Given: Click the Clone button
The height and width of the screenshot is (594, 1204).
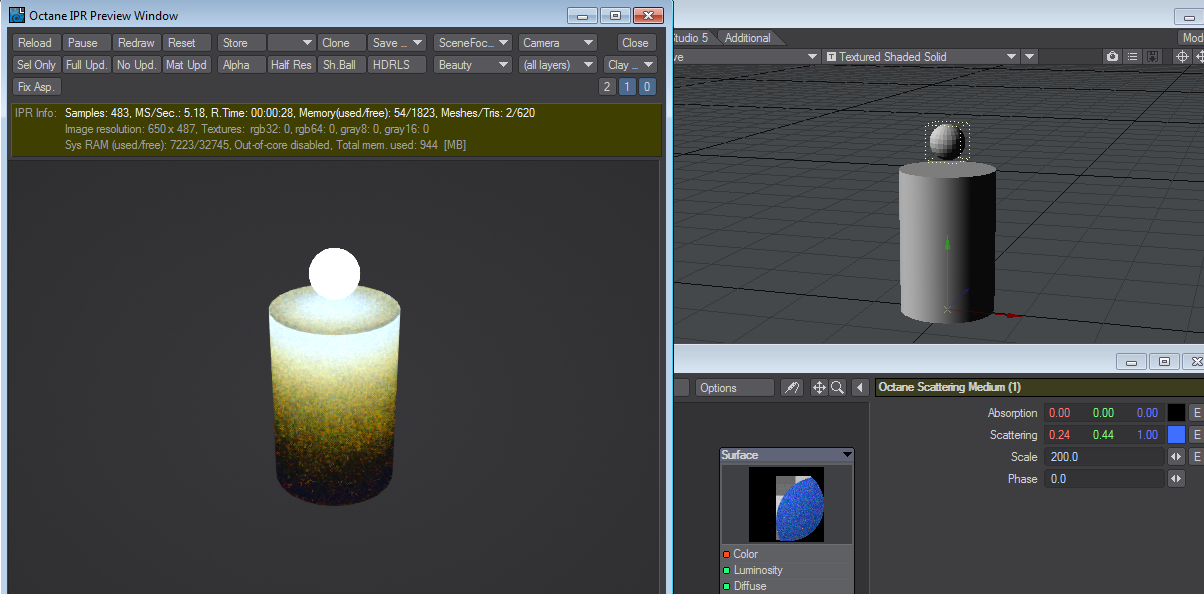Looking at the screenshot, I should tap(341, 43).
